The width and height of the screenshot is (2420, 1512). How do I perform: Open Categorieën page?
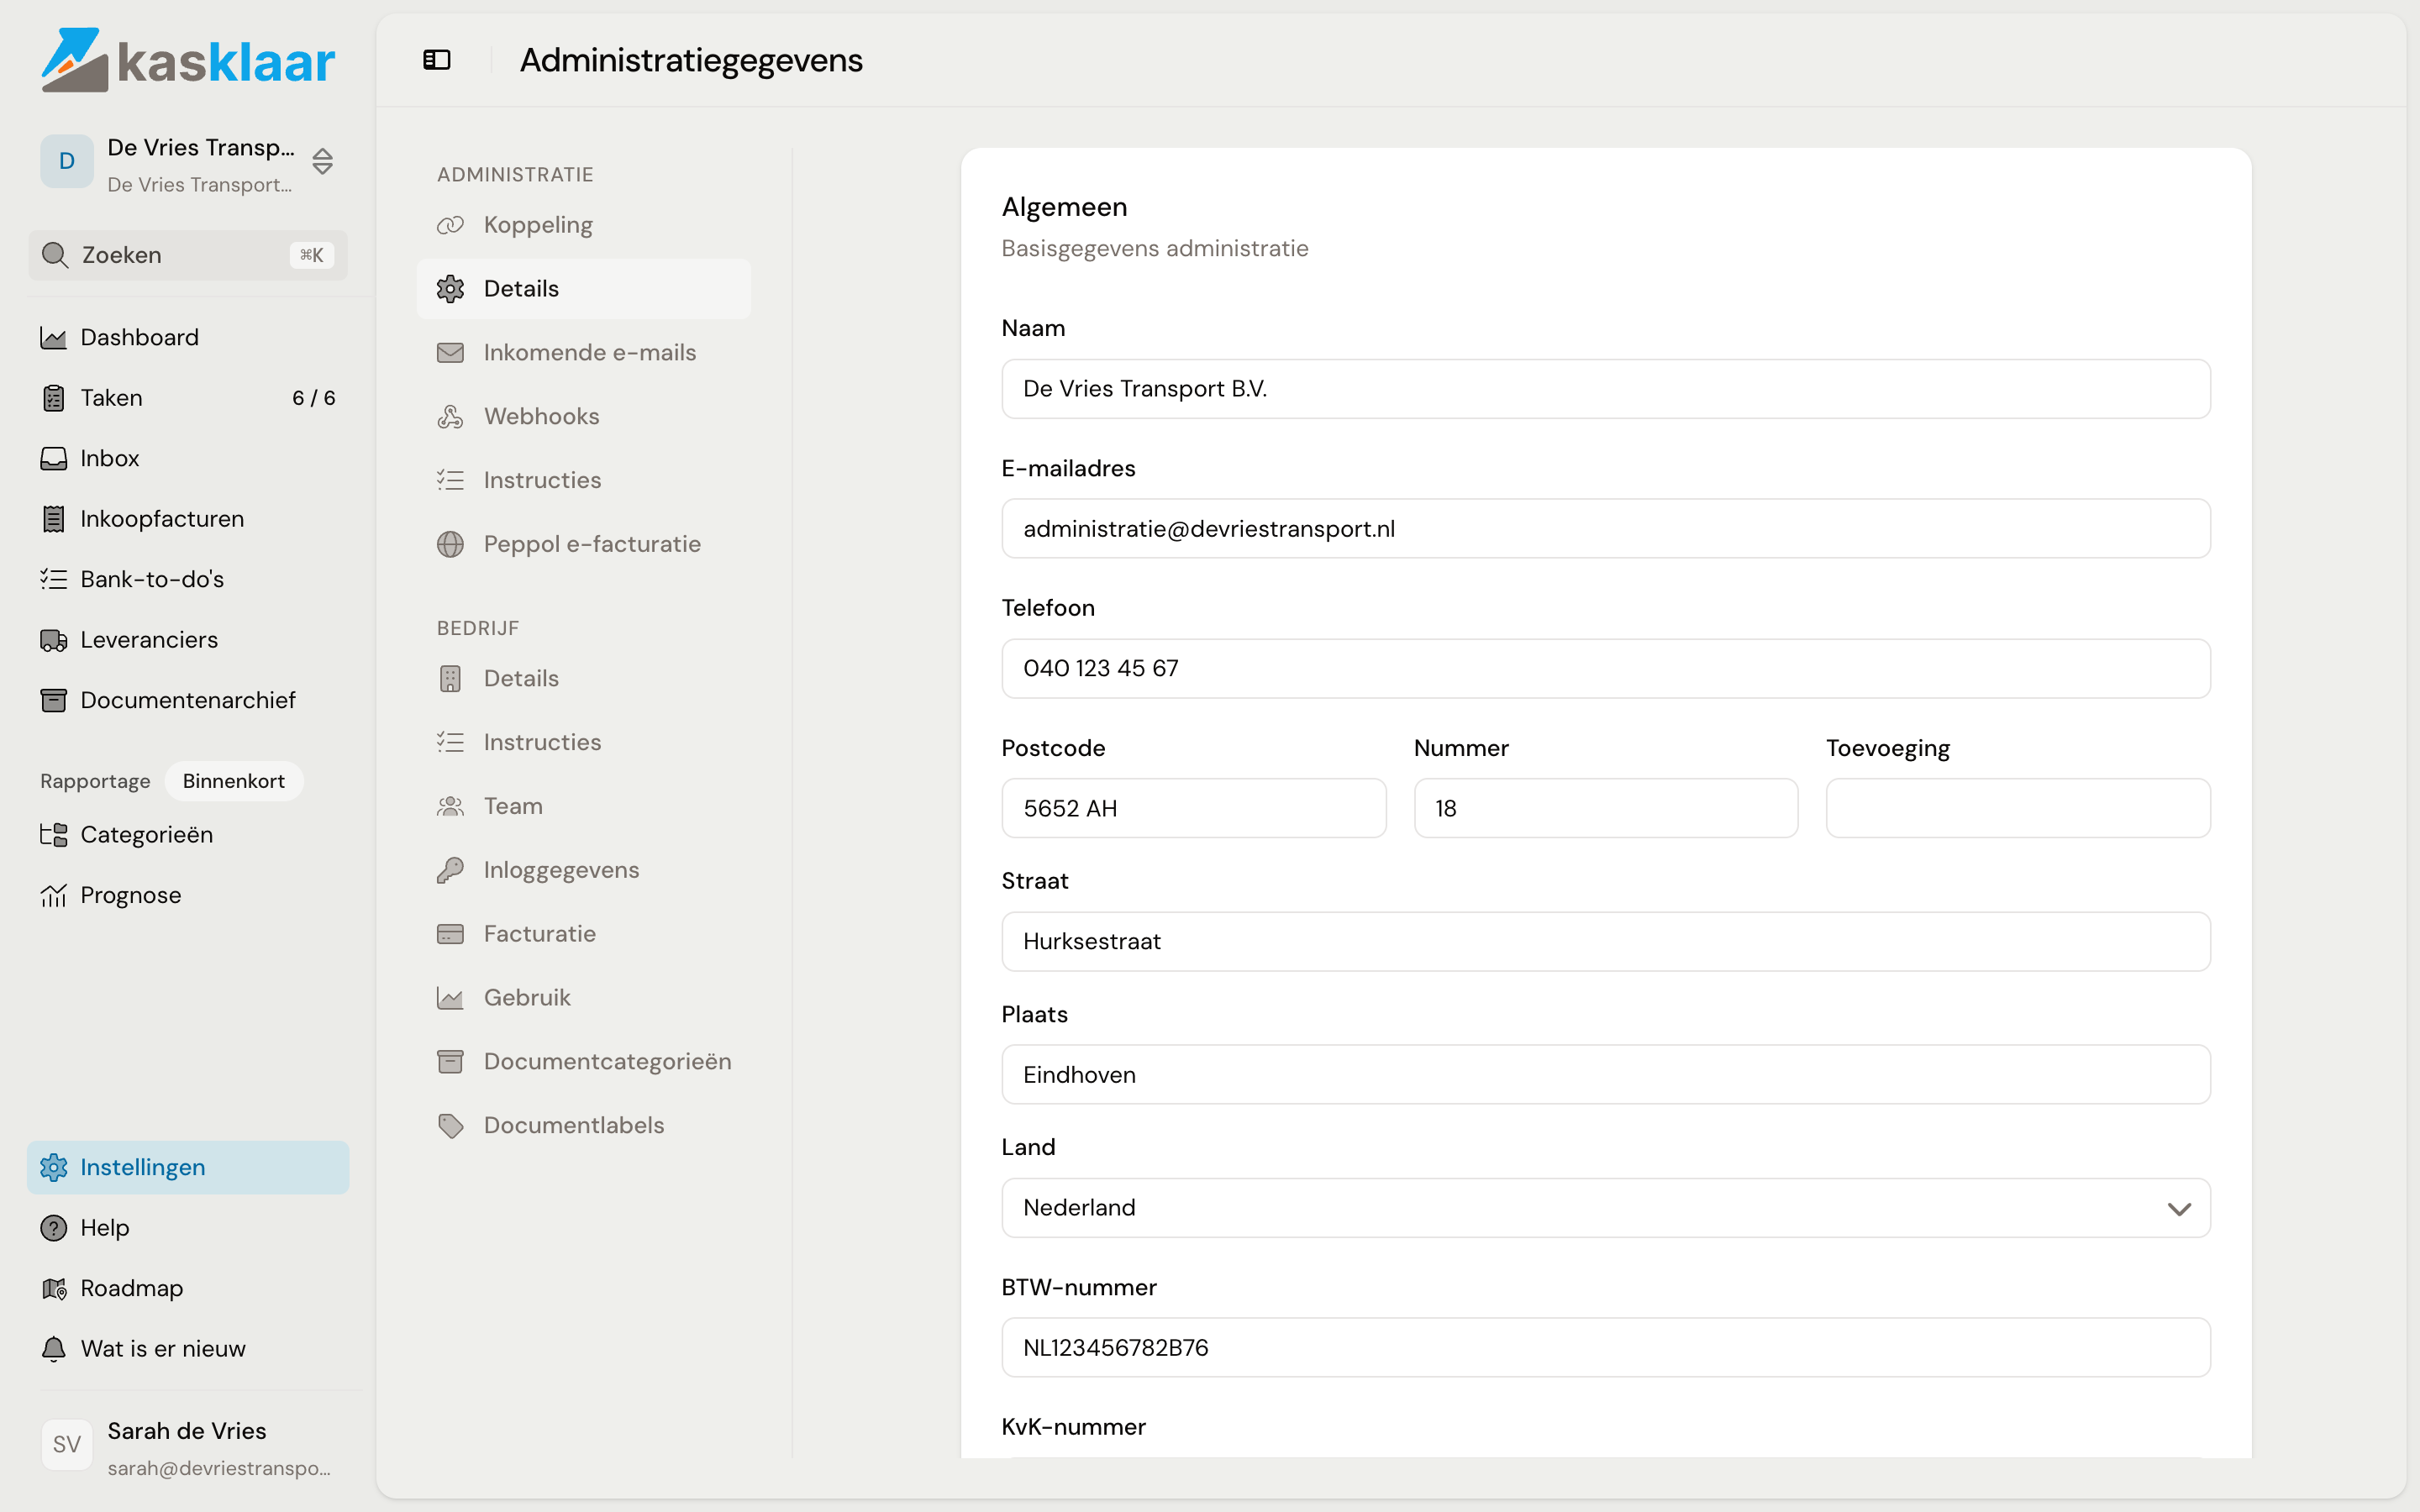188,835
